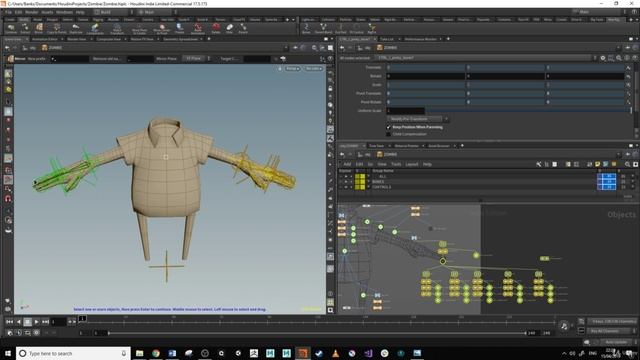
Task: Click the ZOMBIE path button in network editor
Action: 387,154
